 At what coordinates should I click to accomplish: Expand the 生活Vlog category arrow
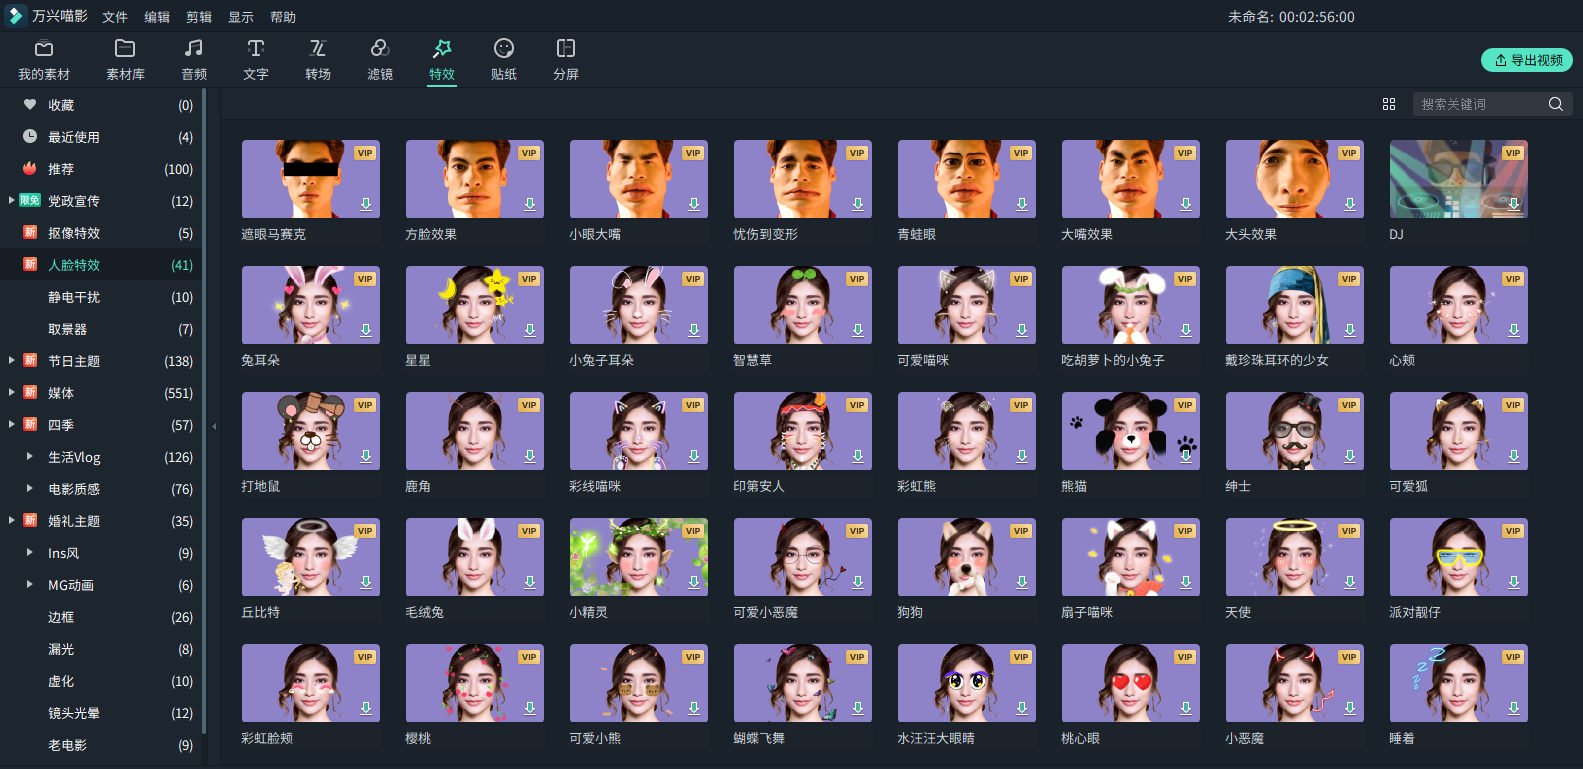[29, 456]
